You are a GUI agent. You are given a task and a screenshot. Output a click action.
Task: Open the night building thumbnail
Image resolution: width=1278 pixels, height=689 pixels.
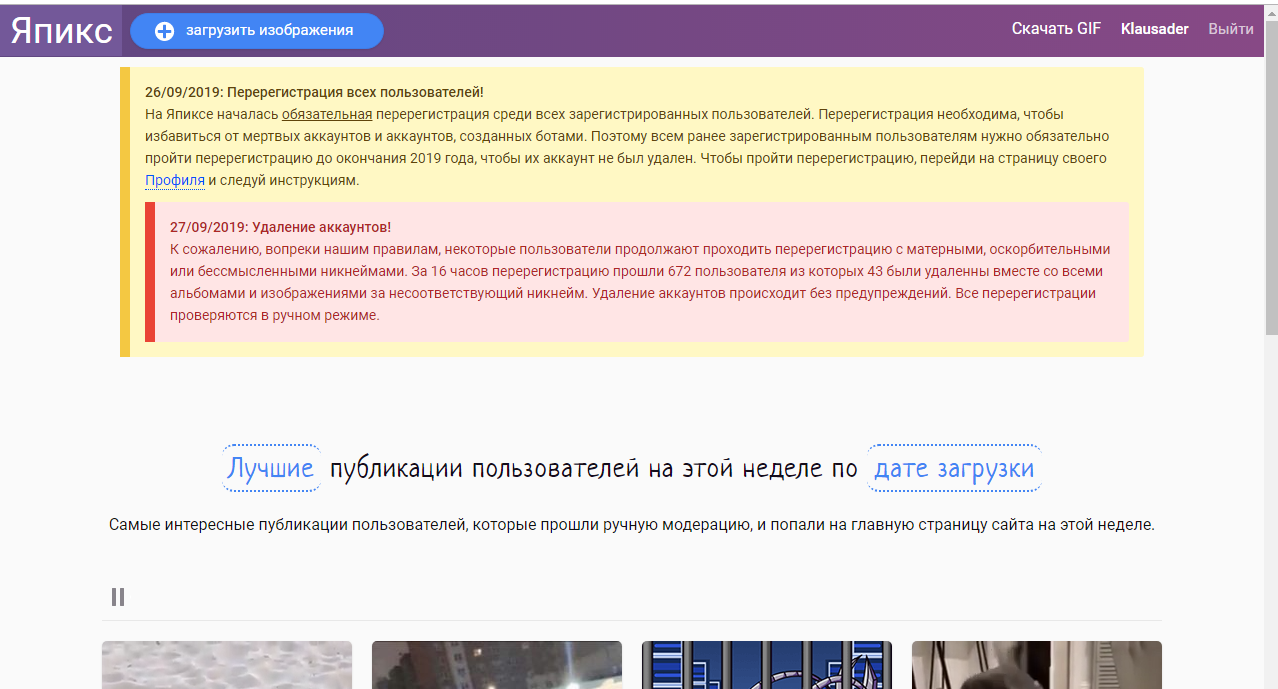point(497,665)
